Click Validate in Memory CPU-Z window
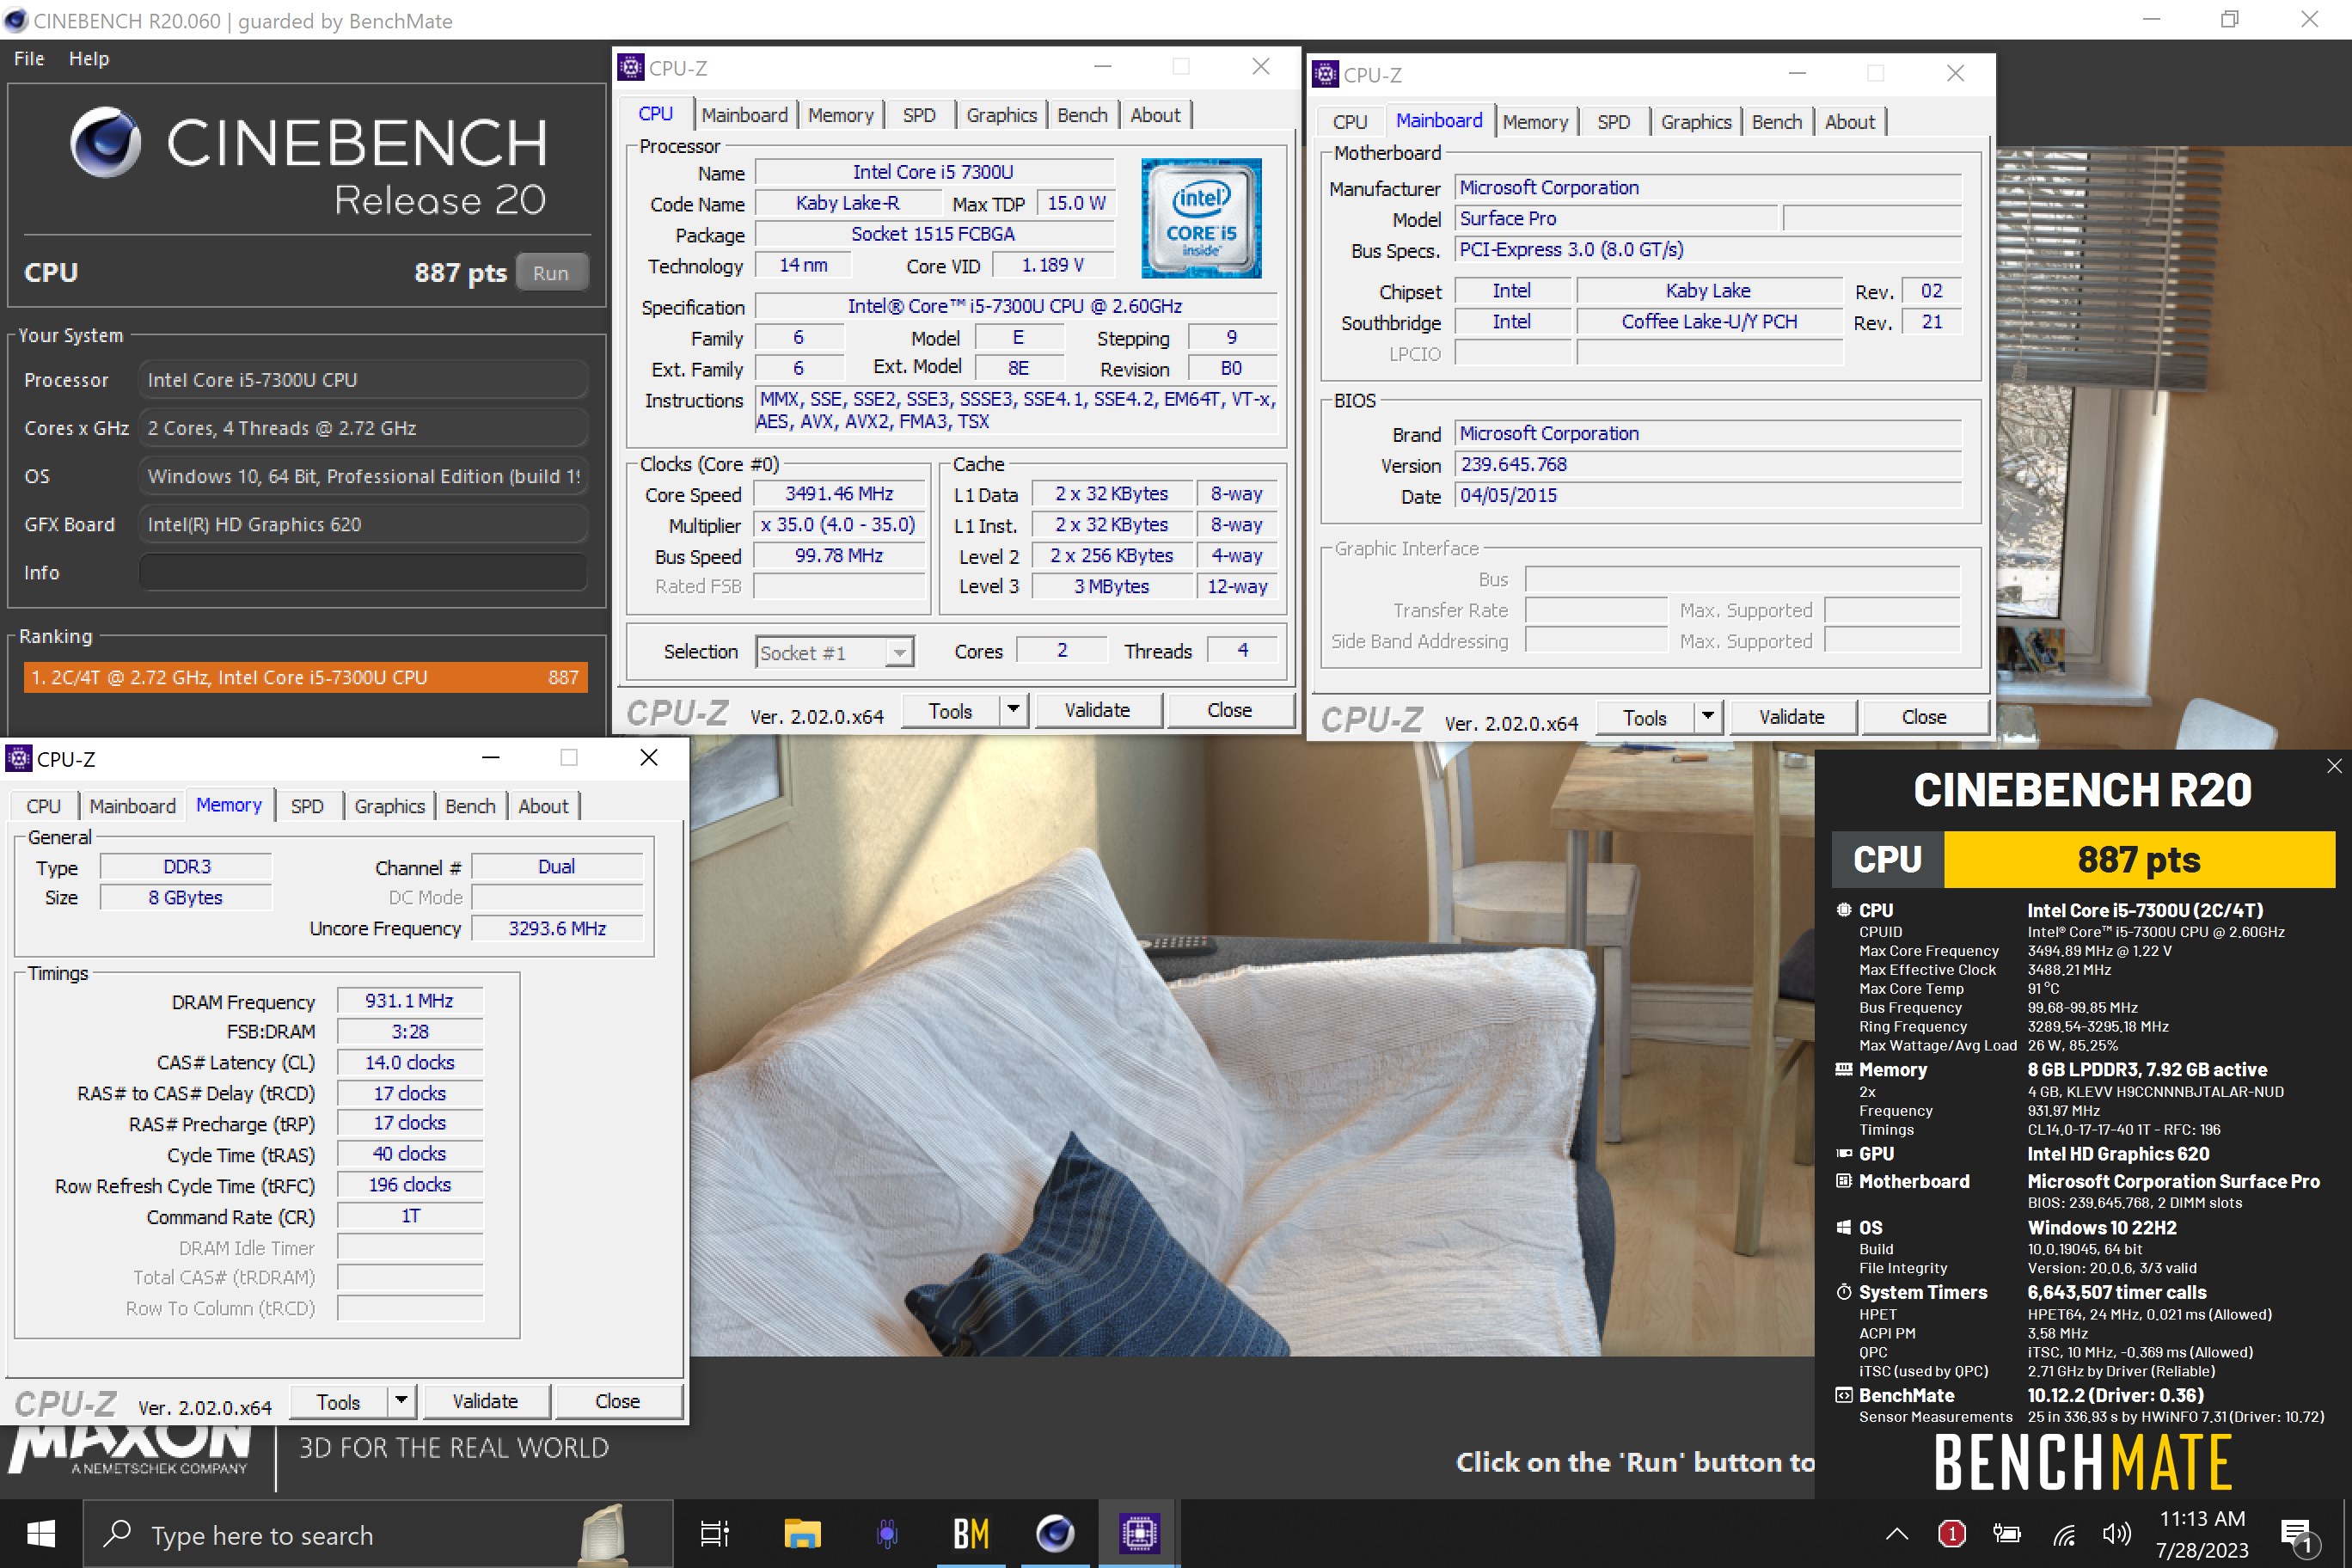Image resolution: width=2352 pixels, height=1568 pixels. (x=485, y=1402)
